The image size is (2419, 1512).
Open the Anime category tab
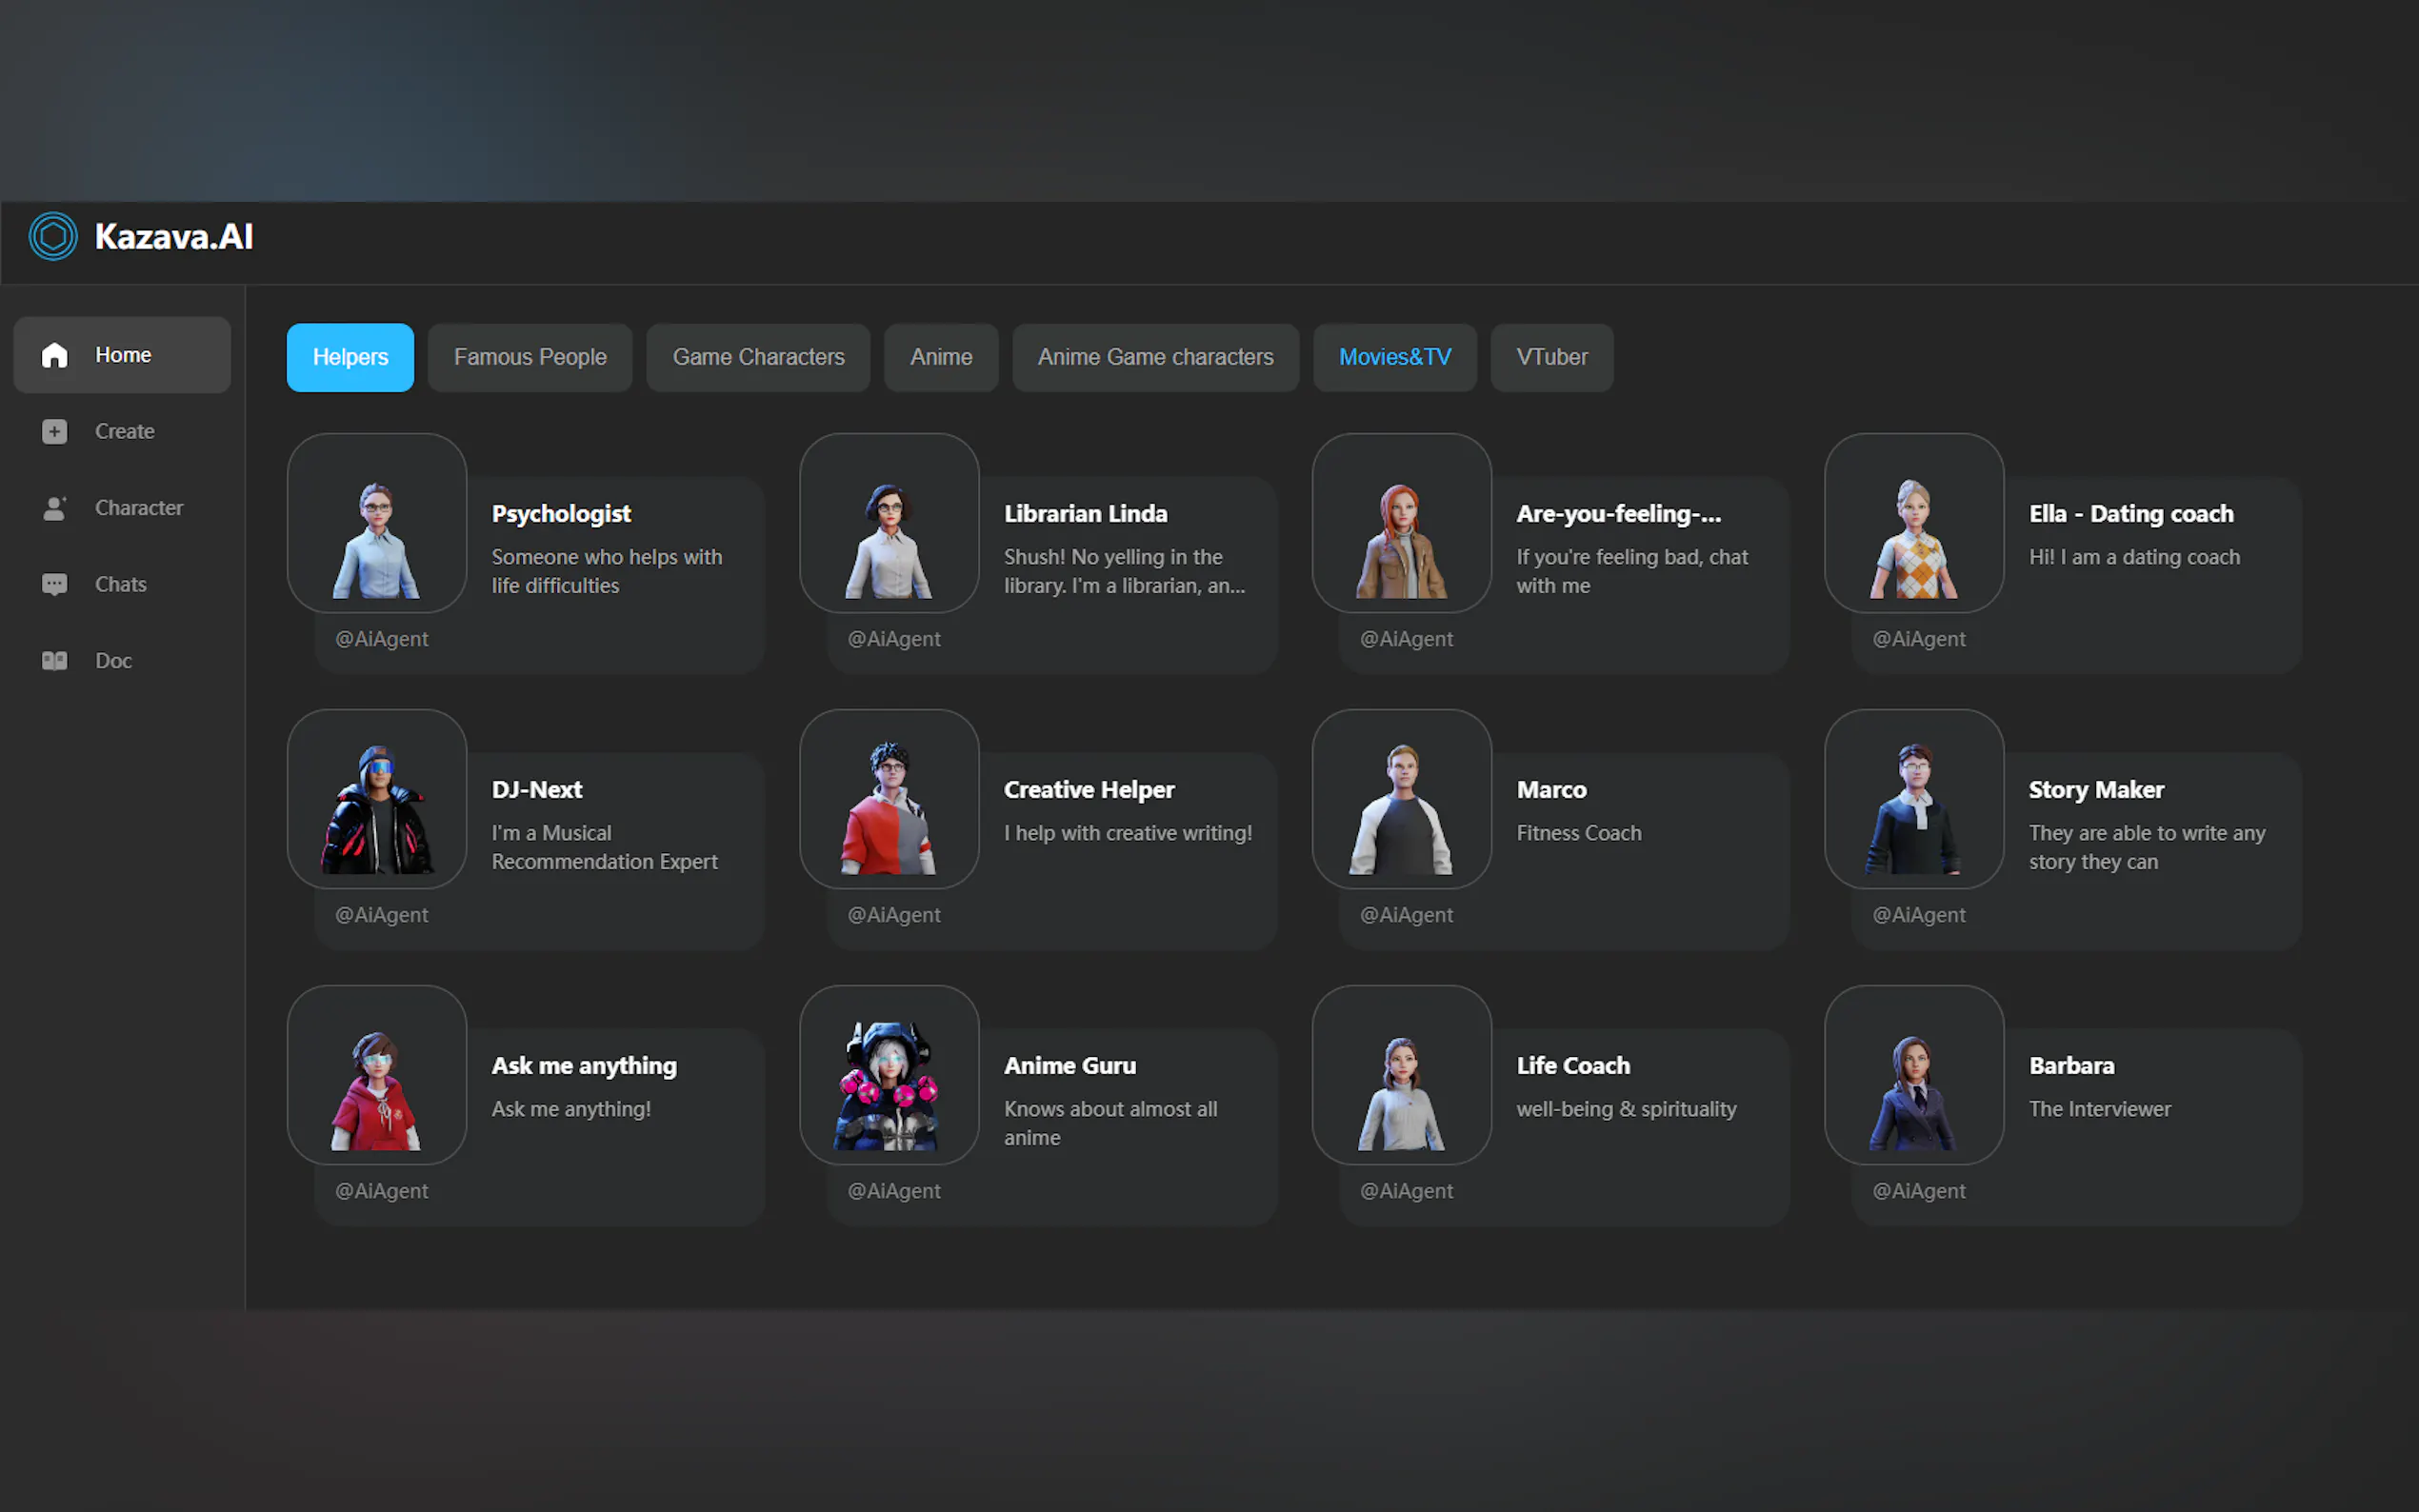coord(940,357)
